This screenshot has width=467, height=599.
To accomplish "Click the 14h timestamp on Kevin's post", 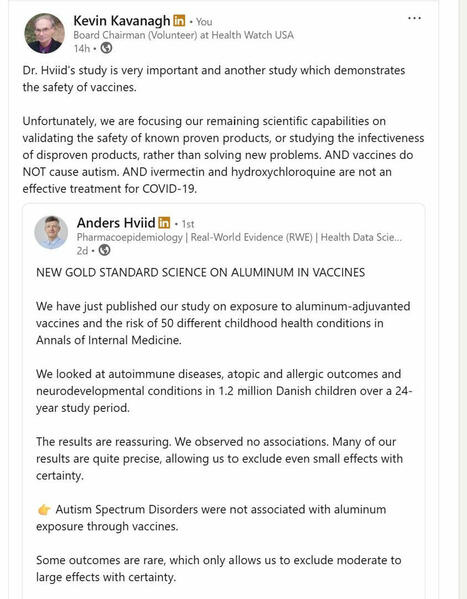I will [x=82, y=49].
